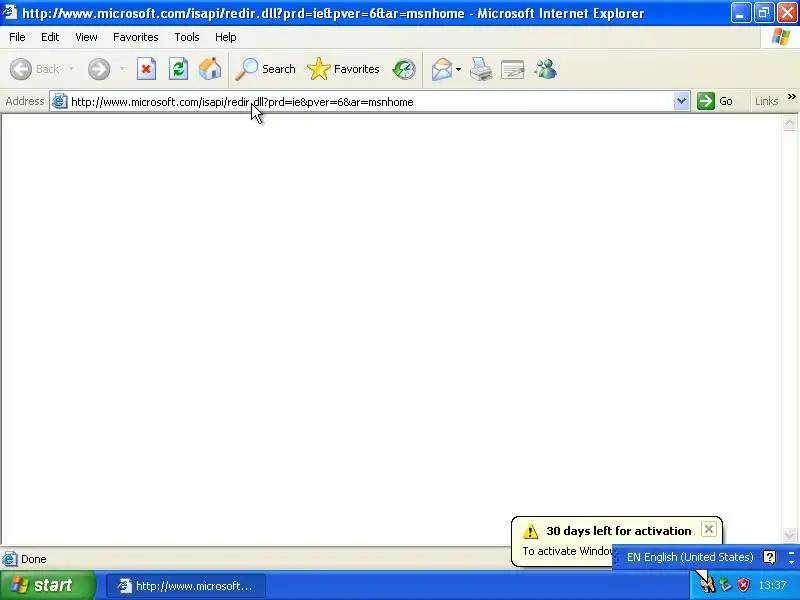Minimize the Internet Explorer window
Viewport: 800px width, 600px height.
pyautogui.click(x=740, y=13)
